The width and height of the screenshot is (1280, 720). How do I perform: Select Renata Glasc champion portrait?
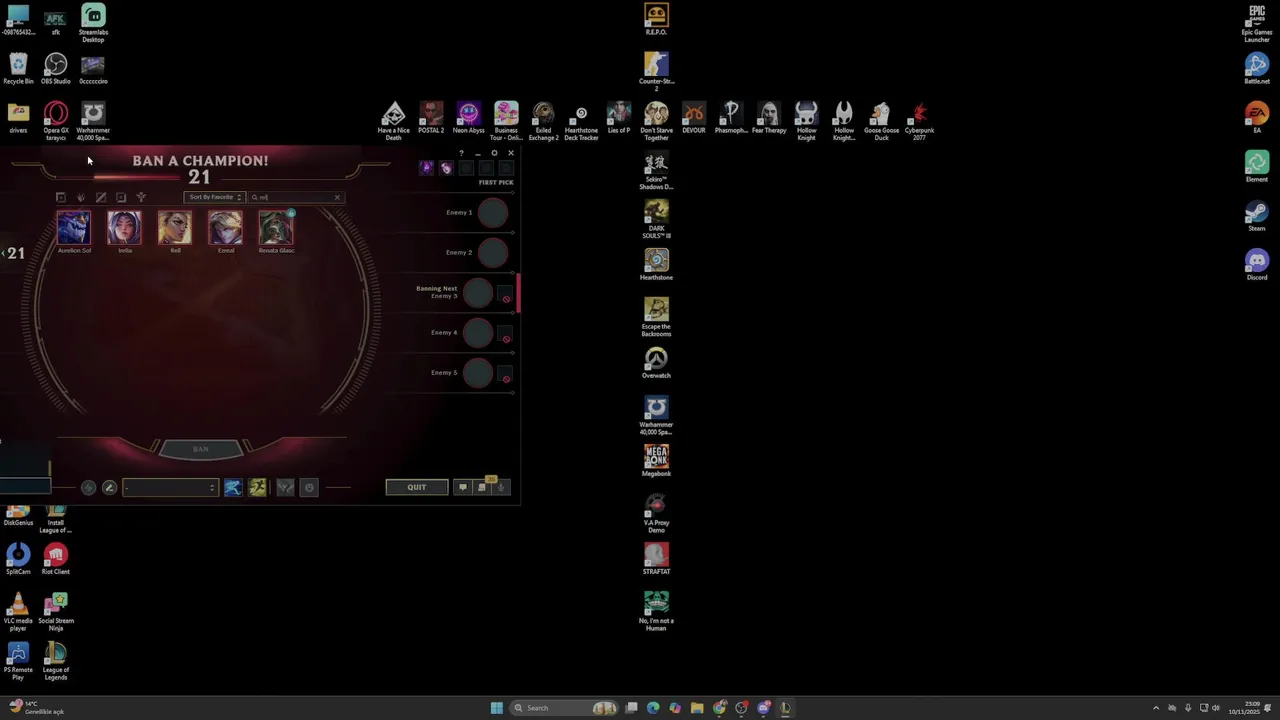(276, 228)
